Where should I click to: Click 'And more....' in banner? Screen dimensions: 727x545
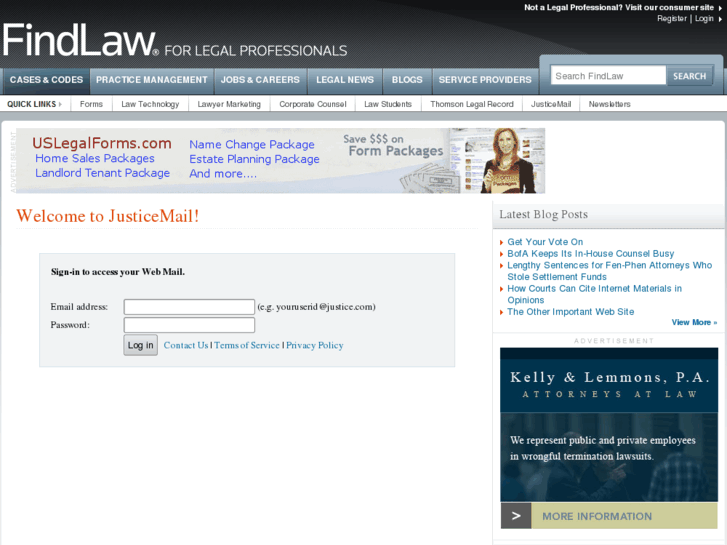223,173
